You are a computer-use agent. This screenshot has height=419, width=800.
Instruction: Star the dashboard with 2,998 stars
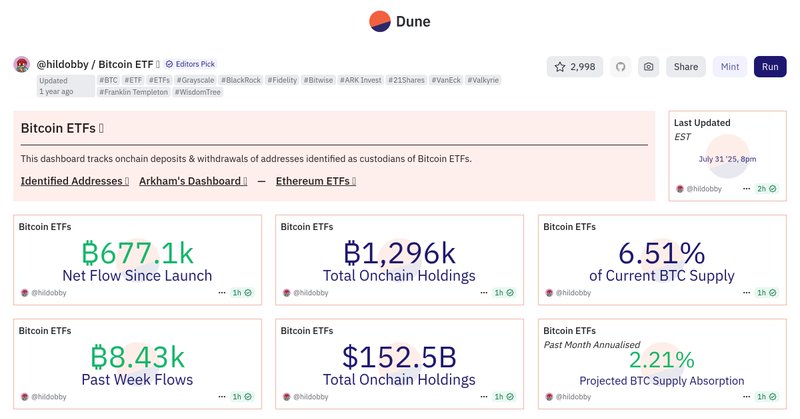coord(575,67)
